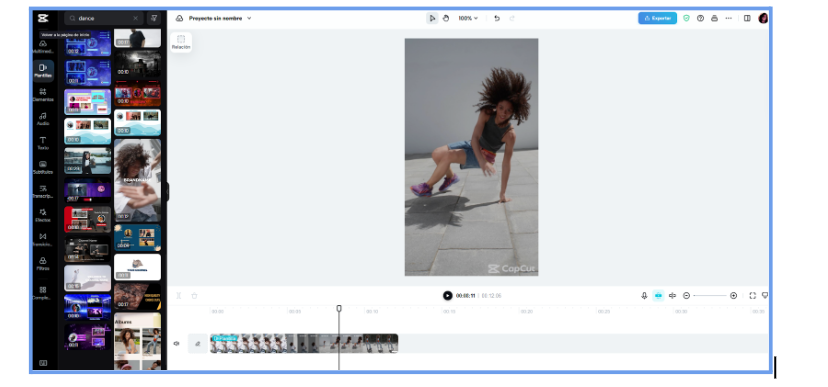
Task: Click the green shield icon
Action: [686, 18]
